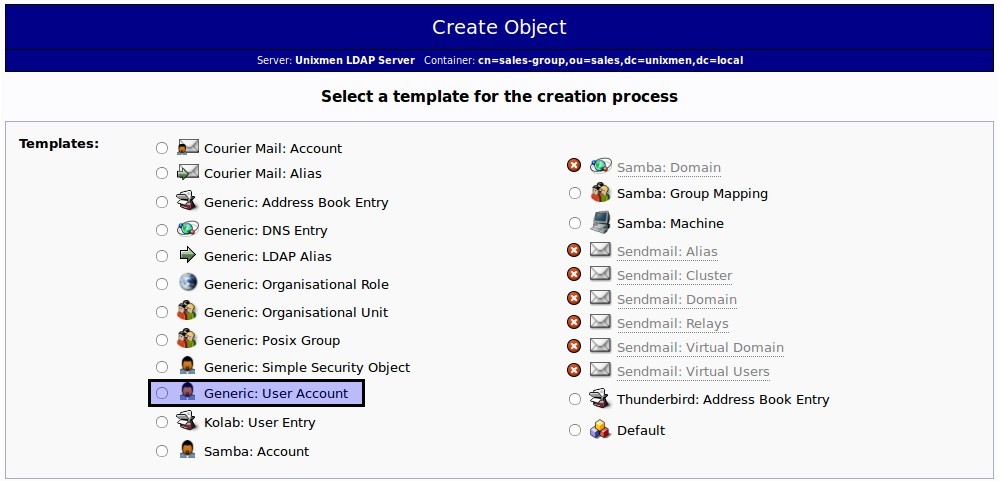Click the Generic DNS Entry globe icon

pos(188,229)
